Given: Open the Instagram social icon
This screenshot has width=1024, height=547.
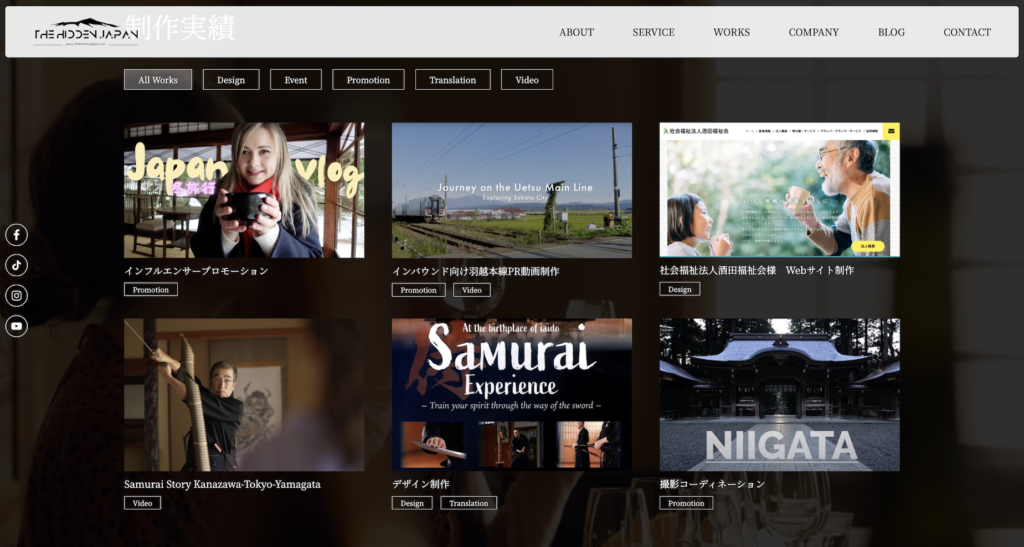Looking at the screenshot, I should coord(16,296).
